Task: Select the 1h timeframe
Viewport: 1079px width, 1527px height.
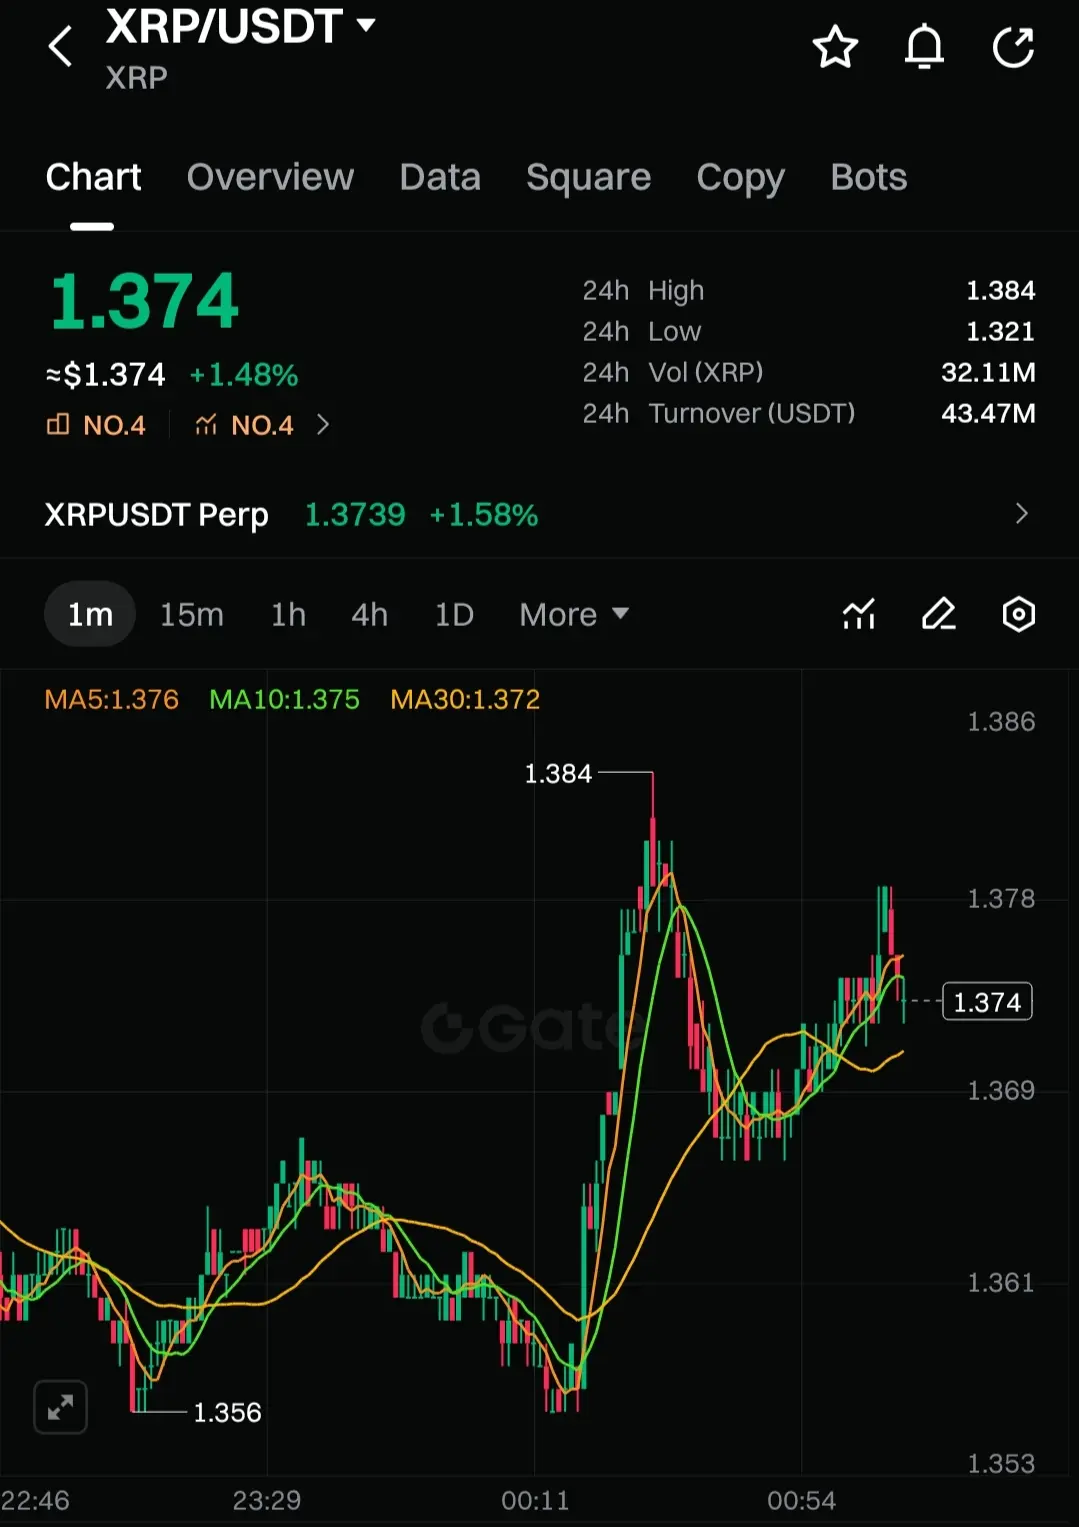Action: tap(288, 614)
